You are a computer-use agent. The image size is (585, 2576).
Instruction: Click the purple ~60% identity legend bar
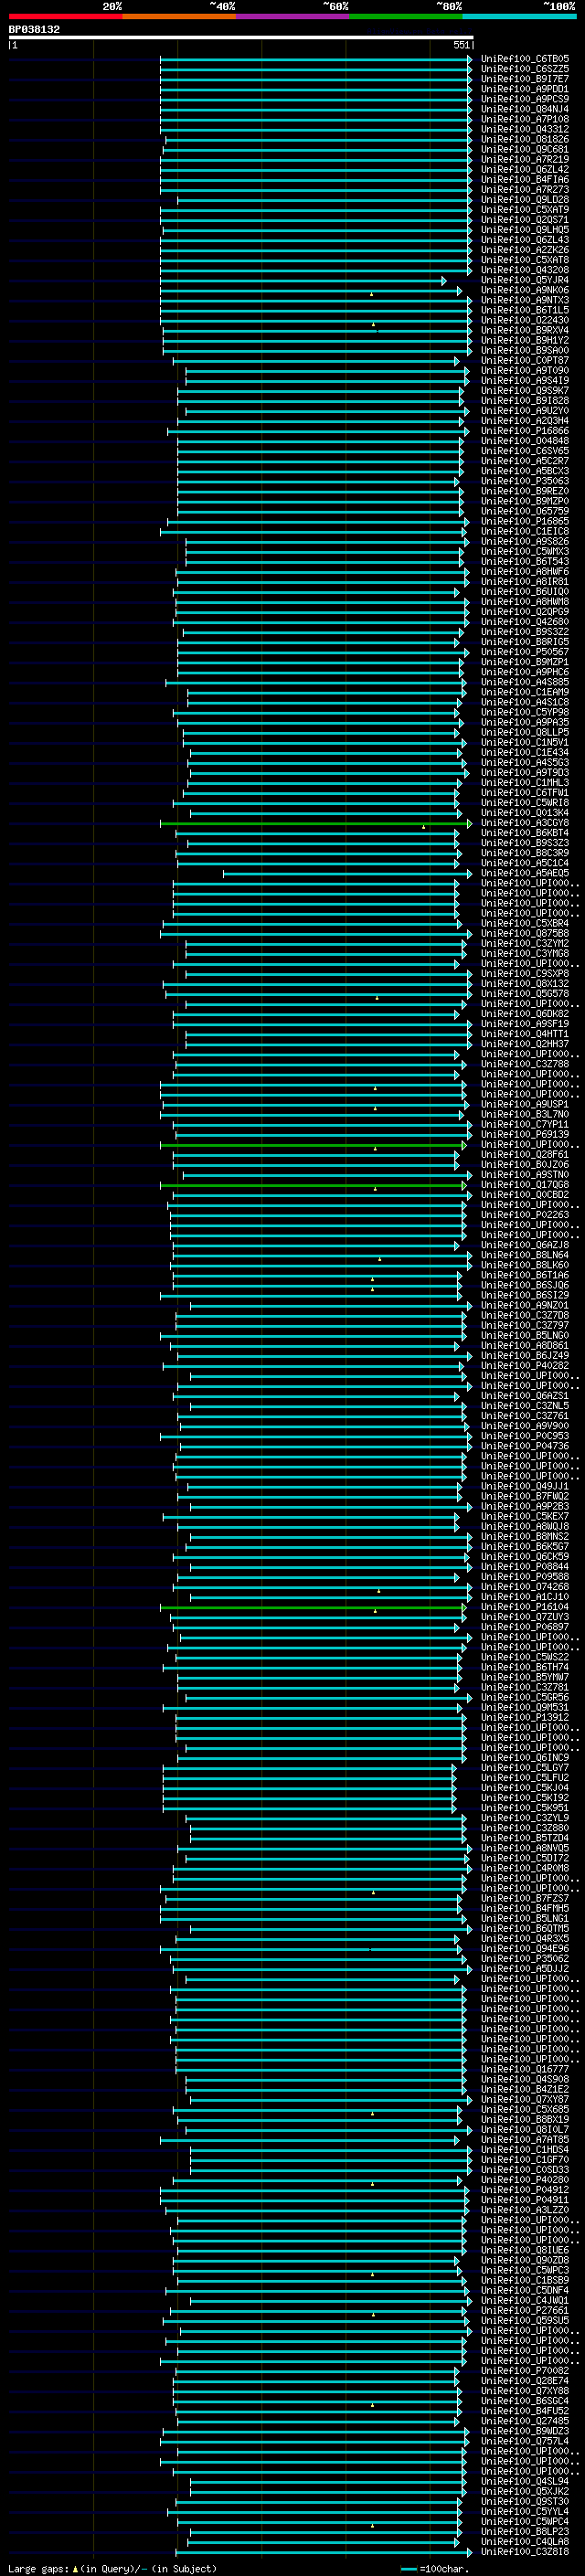[x=293, y=16]
